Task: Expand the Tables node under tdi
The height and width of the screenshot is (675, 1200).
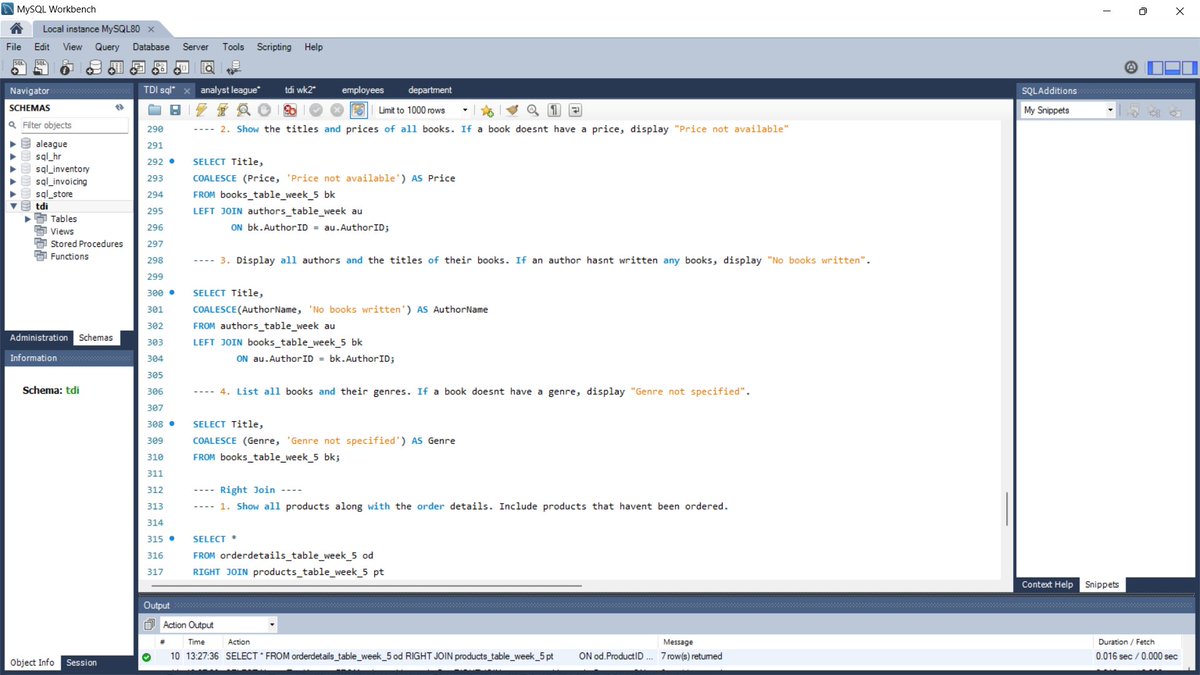Action: 28,219
